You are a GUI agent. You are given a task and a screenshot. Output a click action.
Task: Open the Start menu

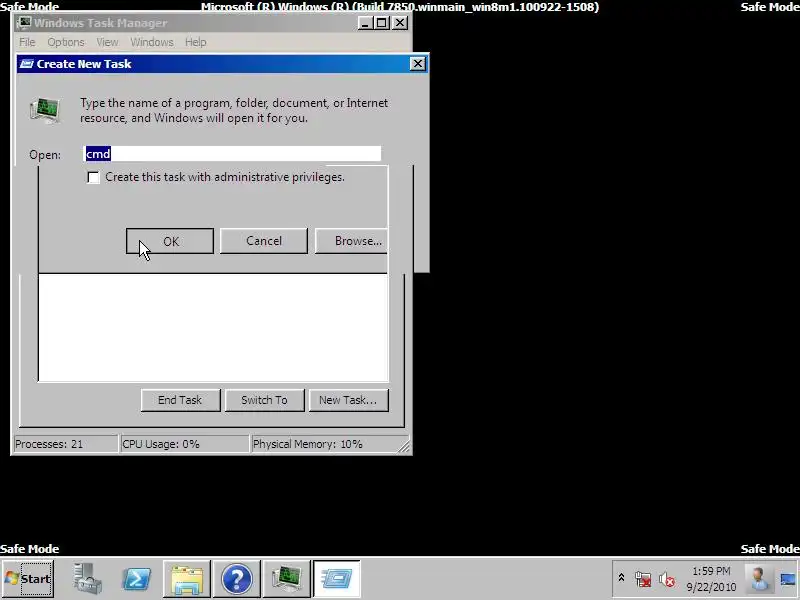point(28,579)
